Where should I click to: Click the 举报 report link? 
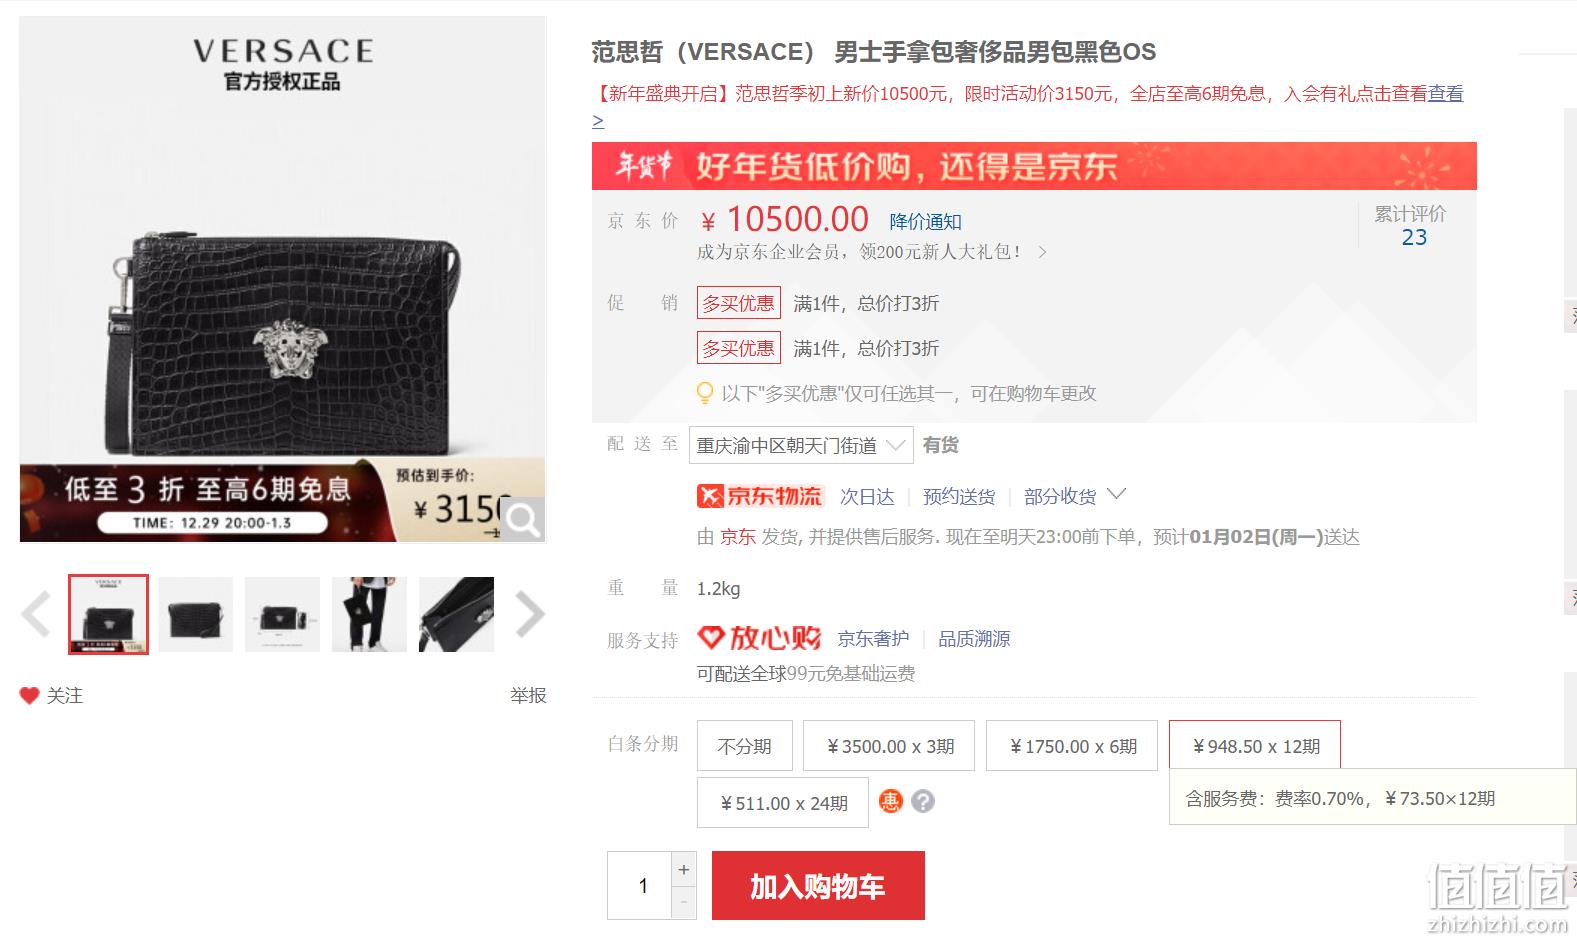pos(528,695)
